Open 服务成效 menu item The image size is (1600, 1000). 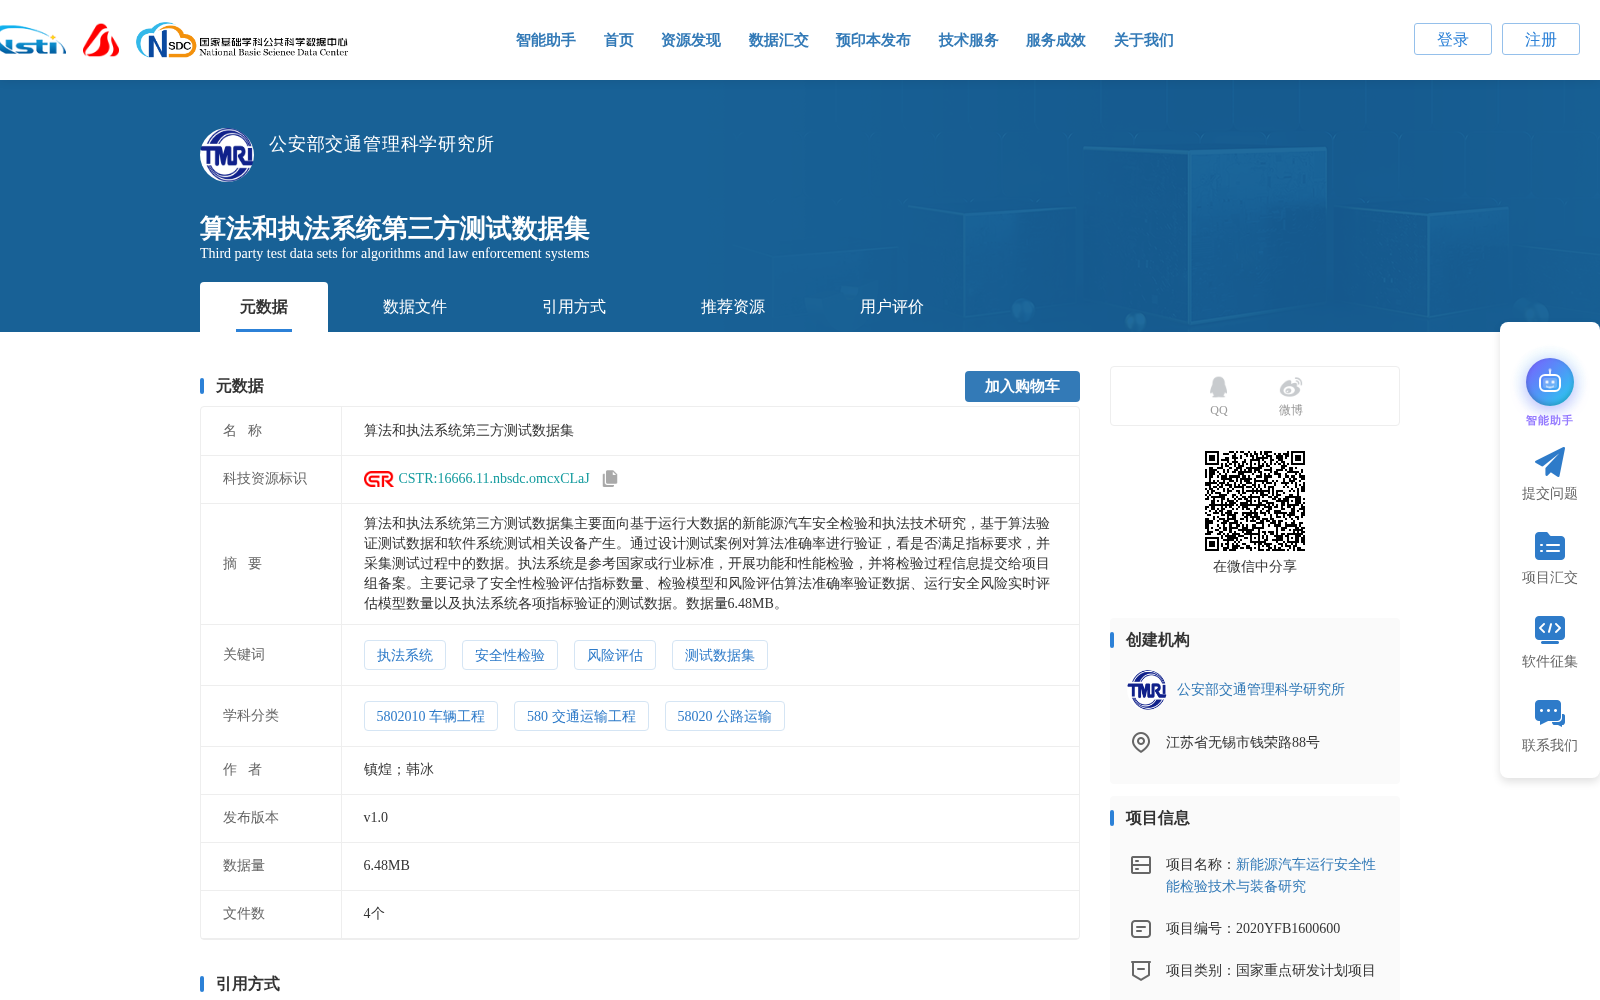[1055, 40]
